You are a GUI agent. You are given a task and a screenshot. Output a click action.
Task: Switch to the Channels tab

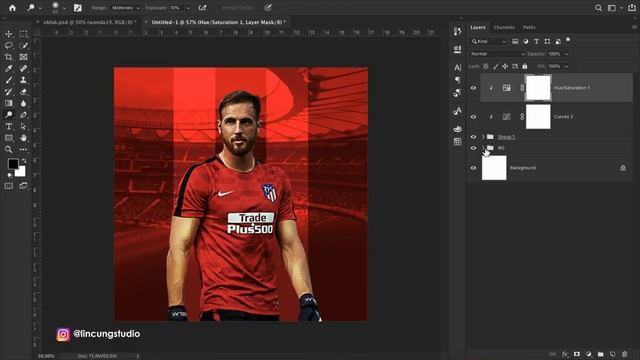coord(504,27)
